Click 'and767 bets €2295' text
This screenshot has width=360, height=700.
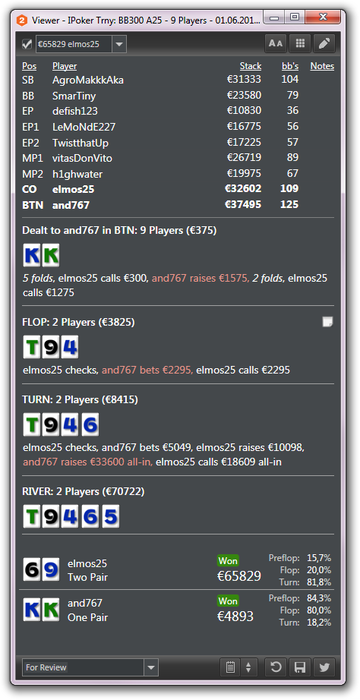point(147,370)
